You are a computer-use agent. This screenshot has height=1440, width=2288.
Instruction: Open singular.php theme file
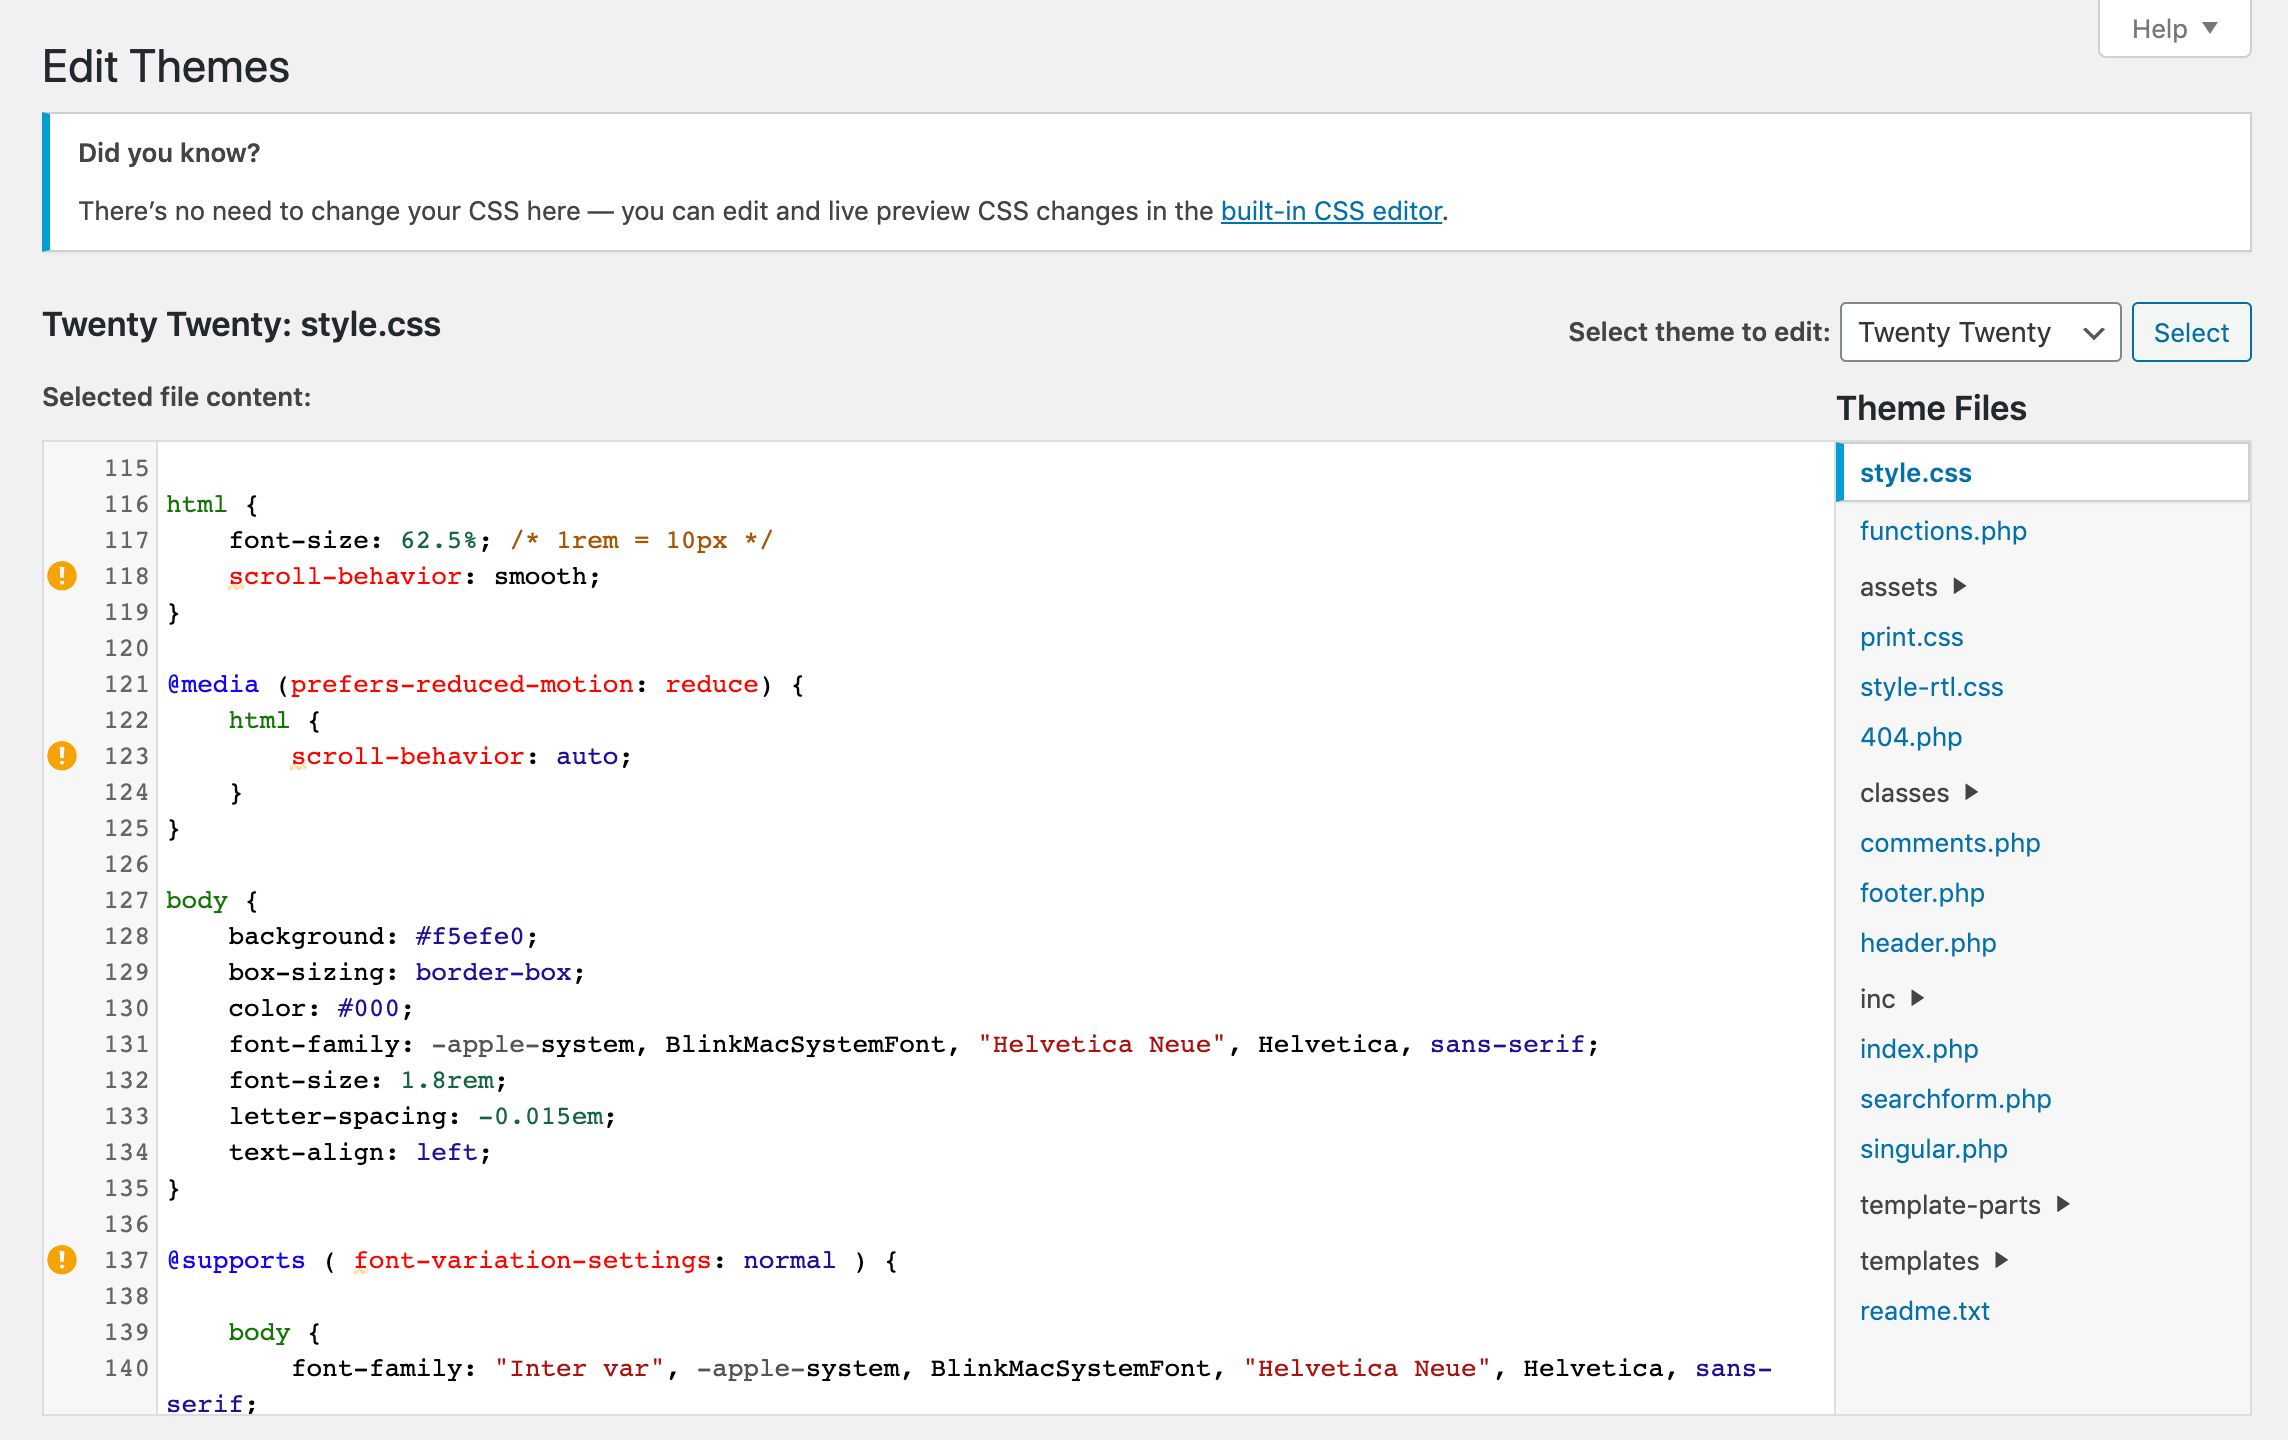point(1933,1149)
